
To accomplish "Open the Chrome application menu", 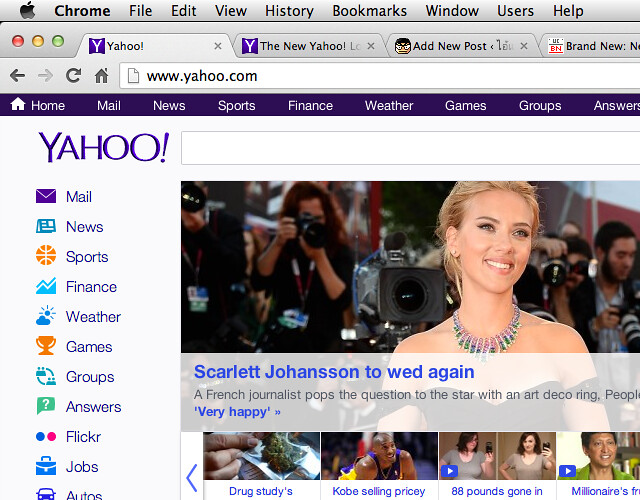I will [82, 11].
